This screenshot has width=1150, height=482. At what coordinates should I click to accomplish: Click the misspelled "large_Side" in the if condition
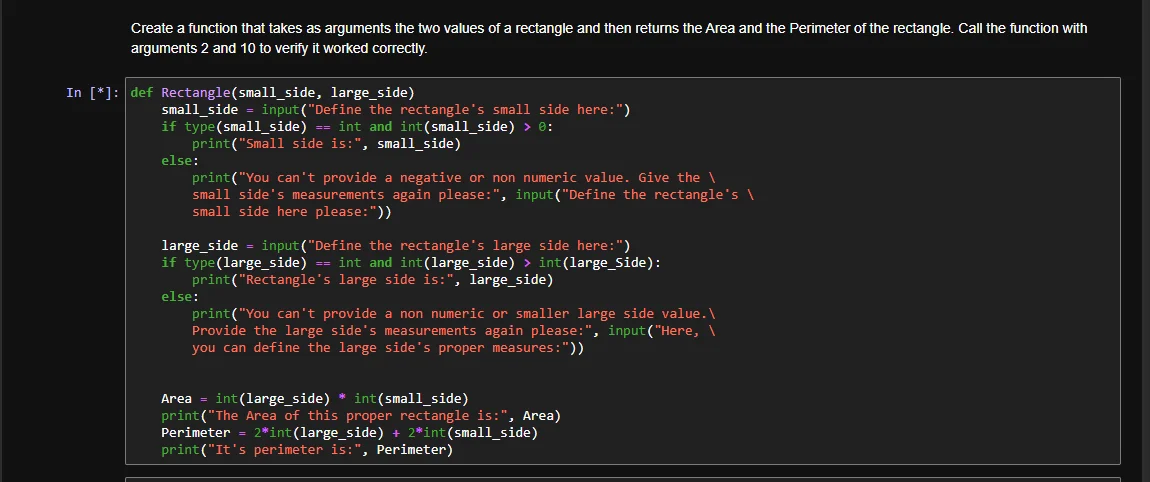click(x=612, y=263)
